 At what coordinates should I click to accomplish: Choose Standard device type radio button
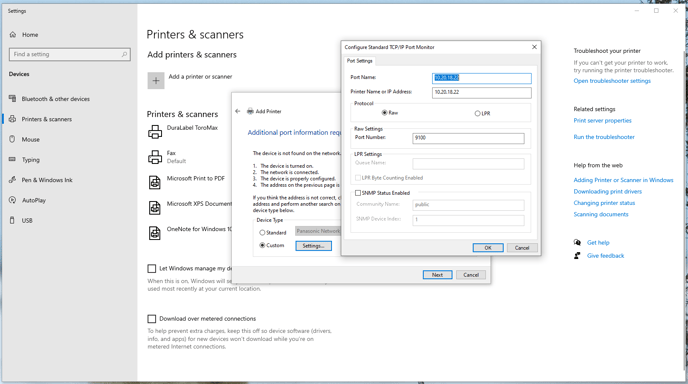[262, 233]
